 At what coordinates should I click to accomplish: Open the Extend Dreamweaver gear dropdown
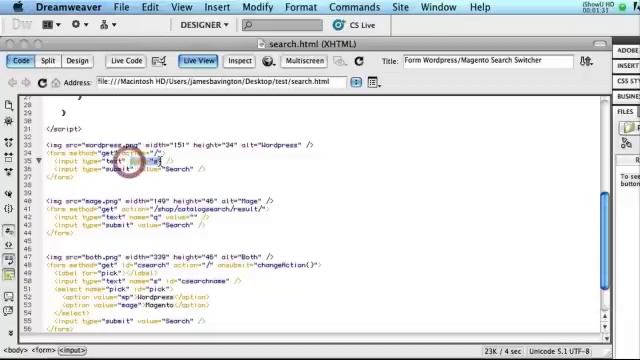tap(80, 24)
